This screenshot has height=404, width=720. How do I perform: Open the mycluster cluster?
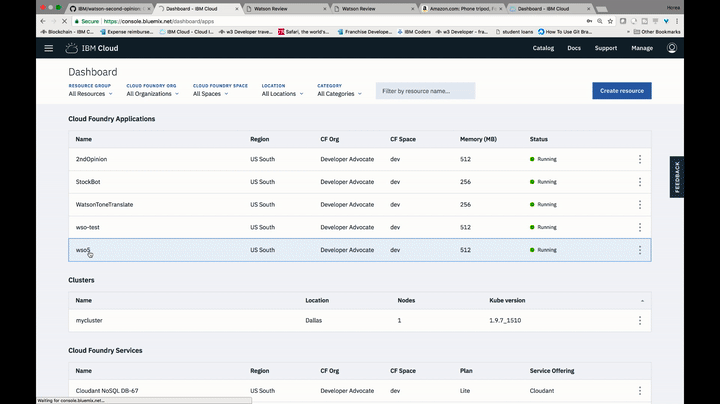(x=89, y=320)
